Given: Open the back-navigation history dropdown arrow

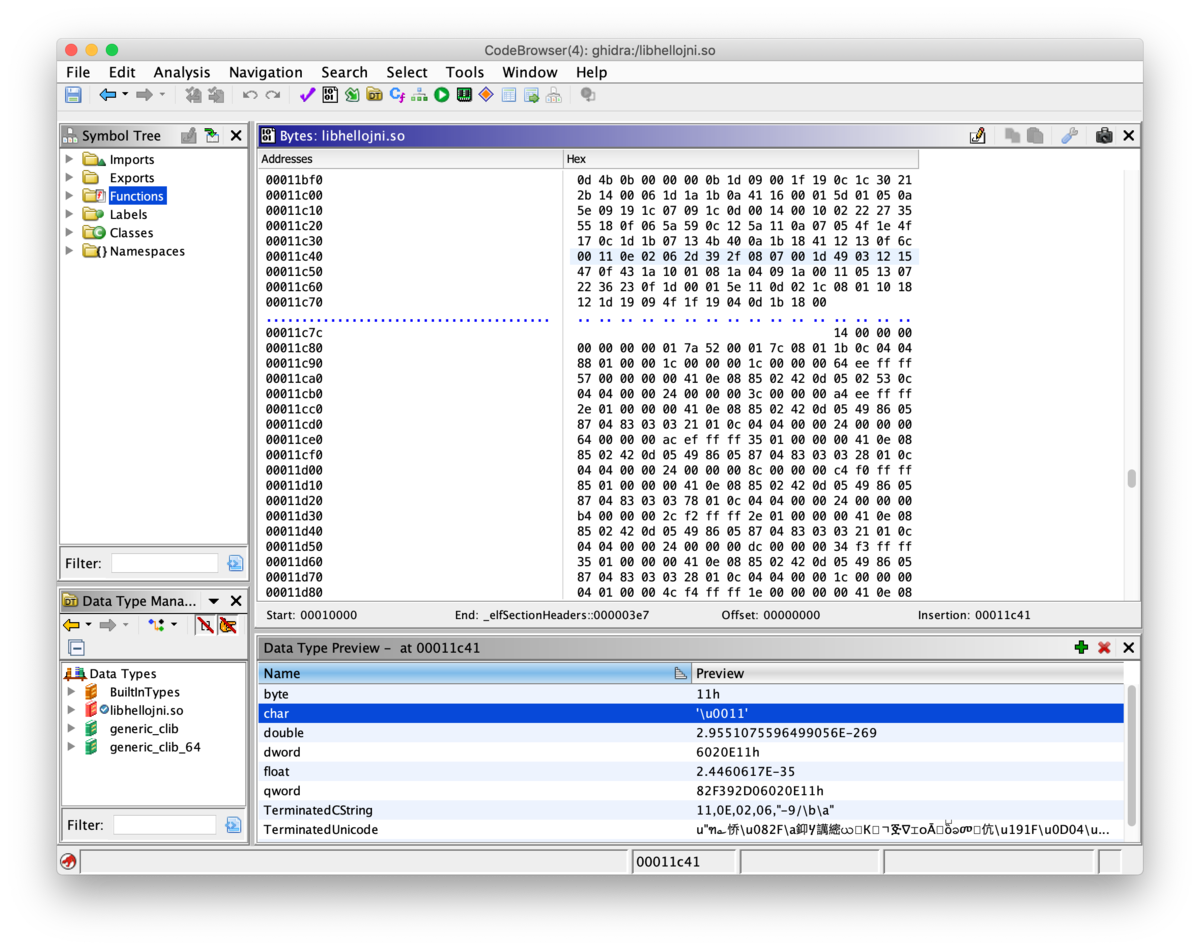Looking at the screenshot, I should click(125, 95).
